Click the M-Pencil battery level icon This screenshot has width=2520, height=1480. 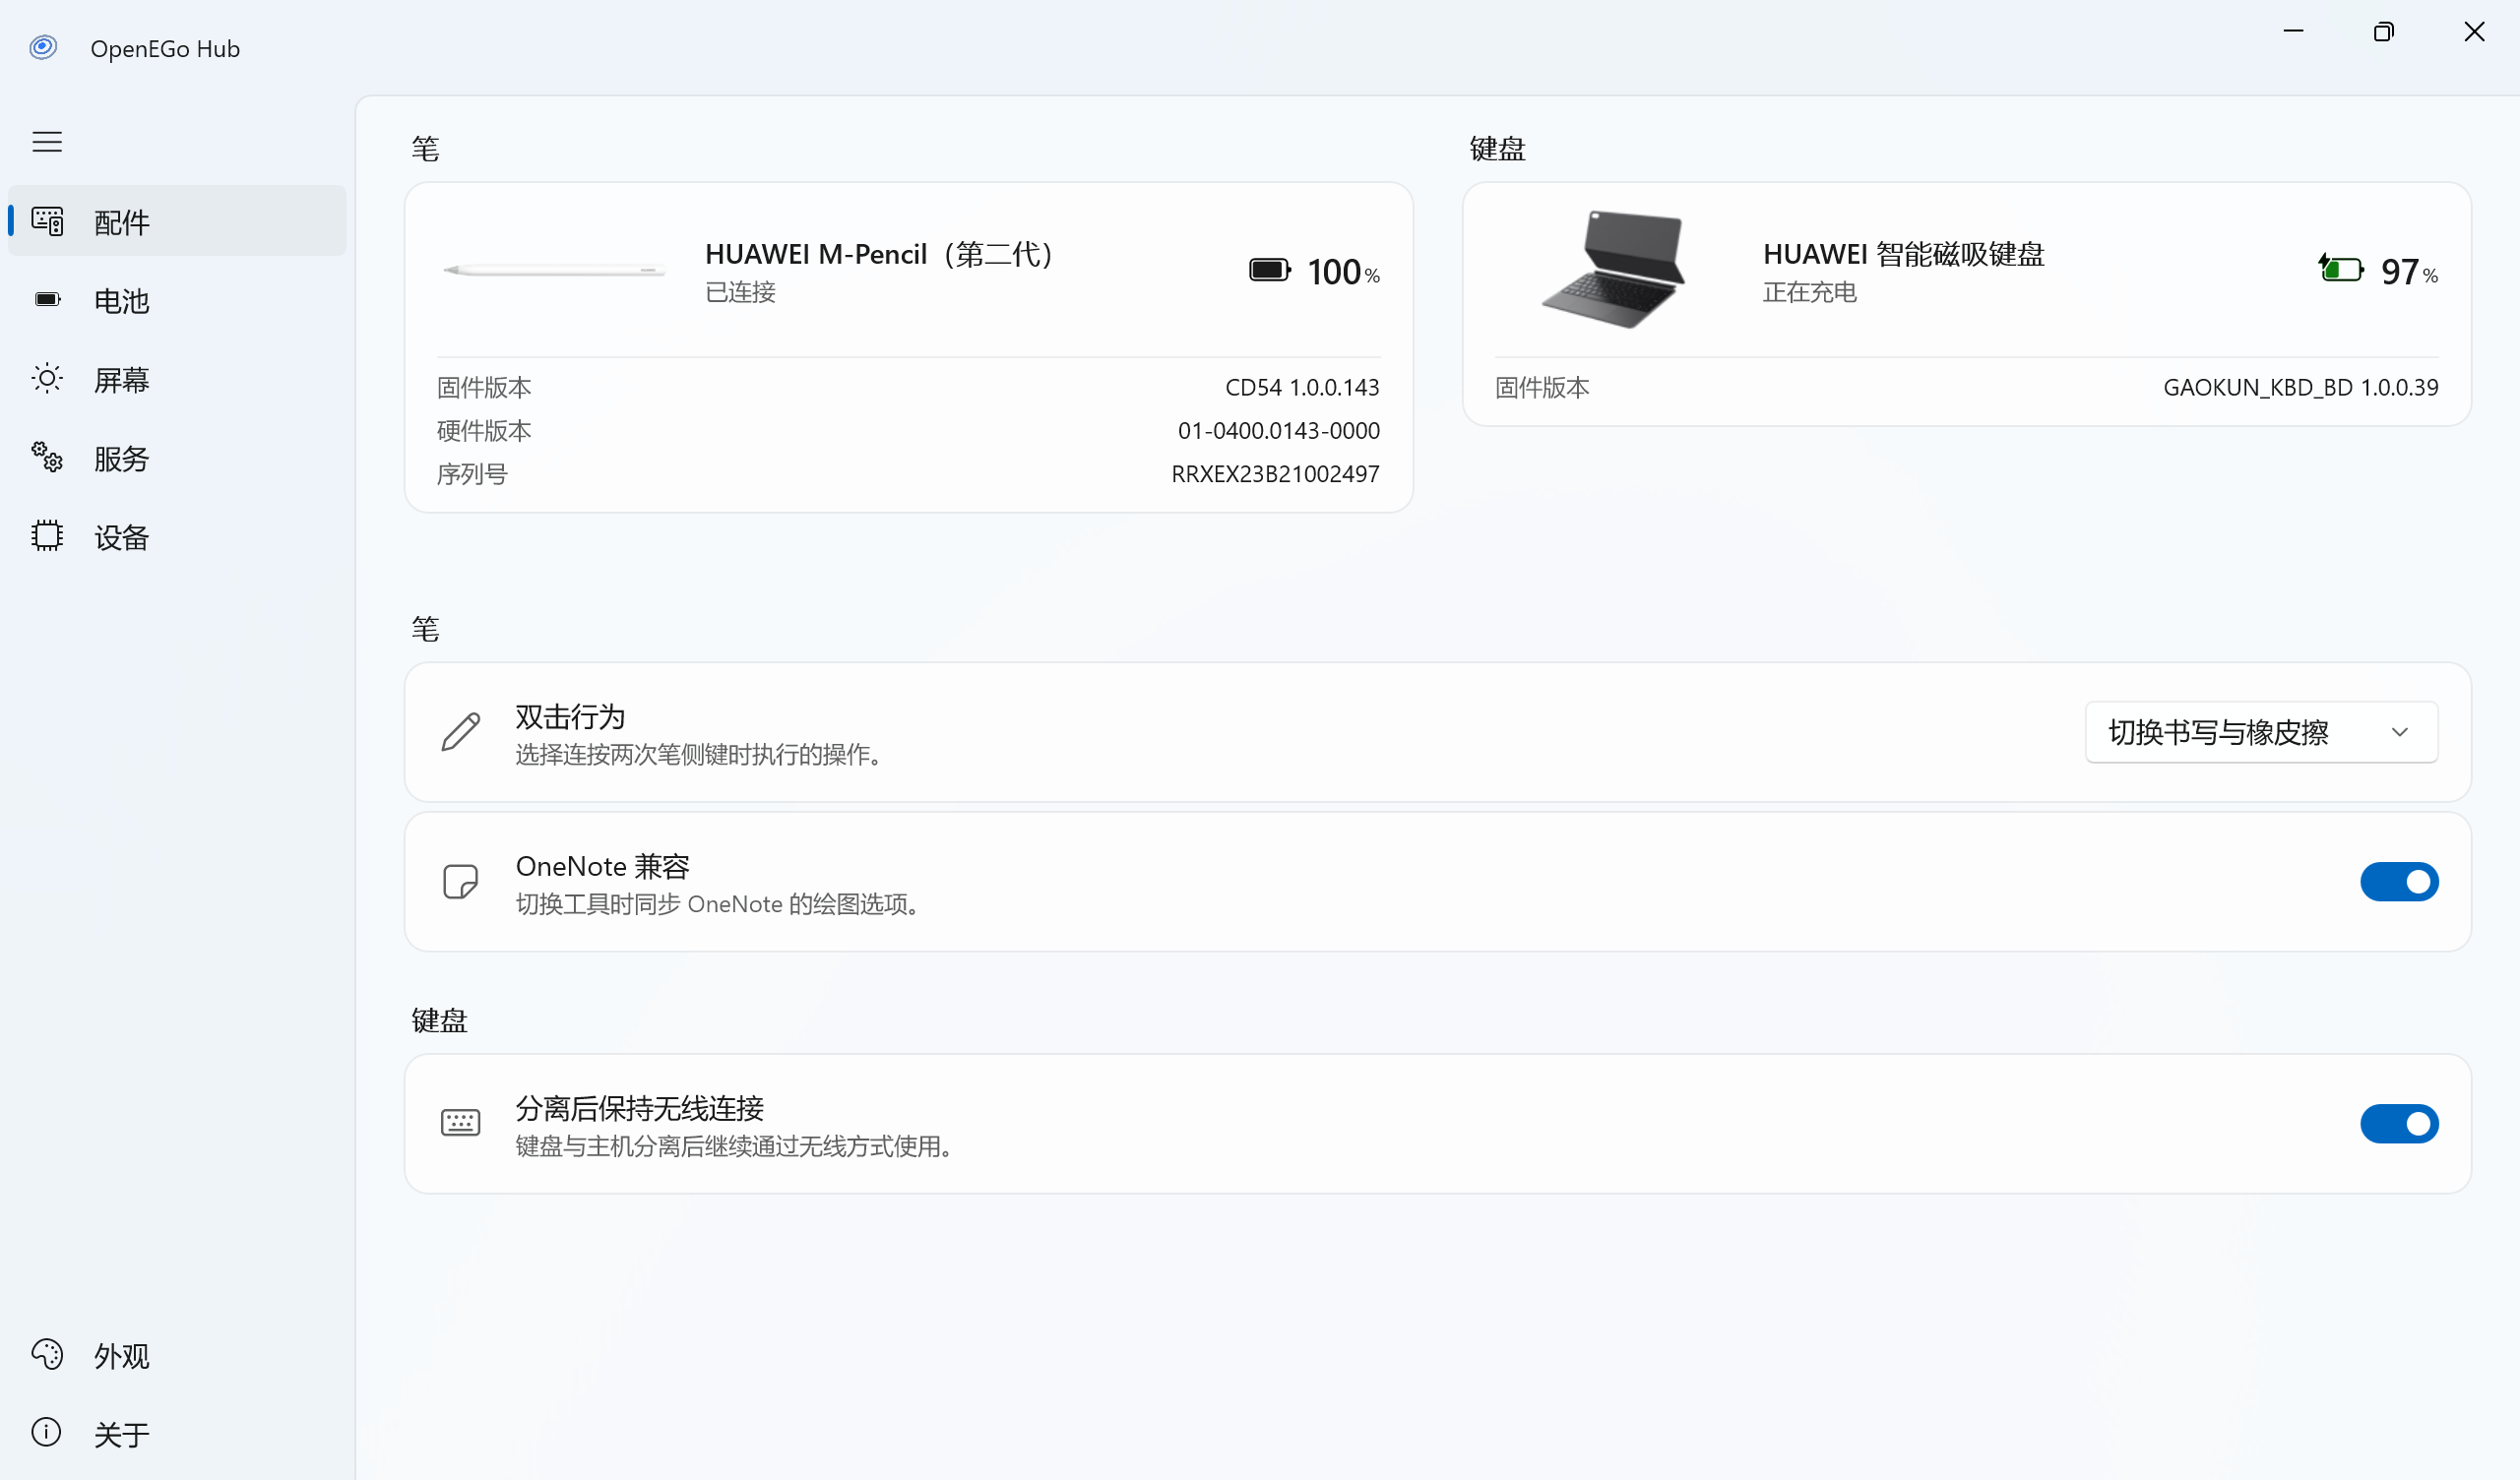click(1270, 270)
